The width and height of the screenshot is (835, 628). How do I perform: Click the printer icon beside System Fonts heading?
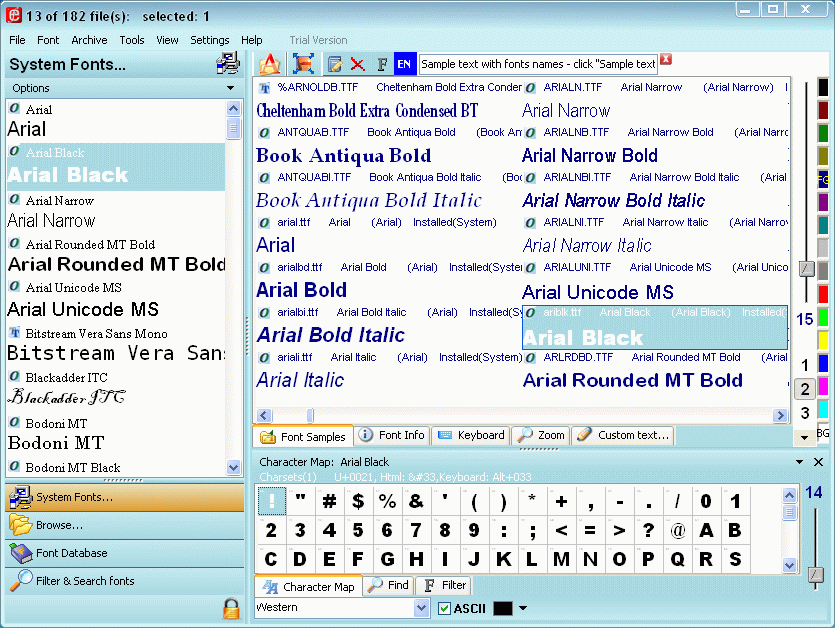pyautogui.click(x=228, y=62)
